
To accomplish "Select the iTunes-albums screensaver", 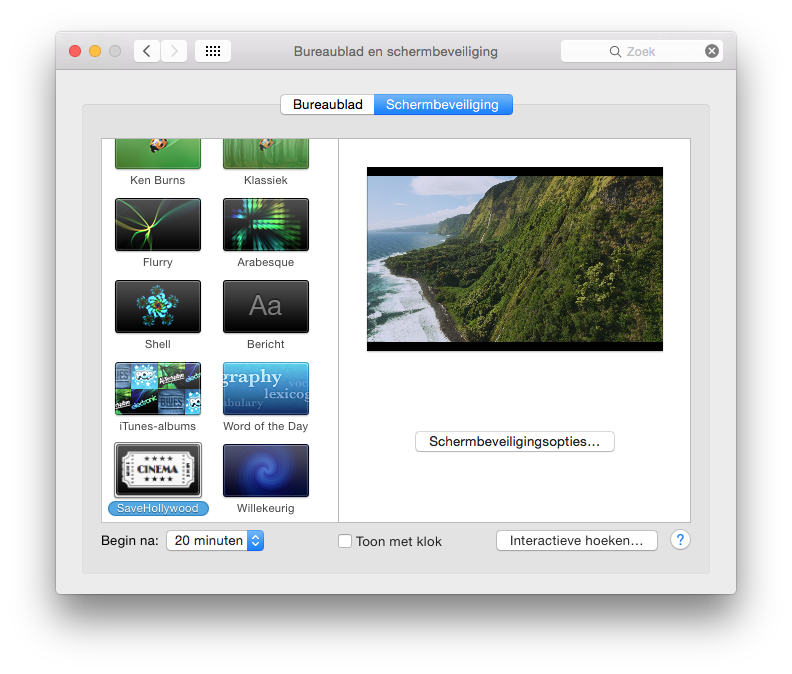I will [x=158, y=388].
